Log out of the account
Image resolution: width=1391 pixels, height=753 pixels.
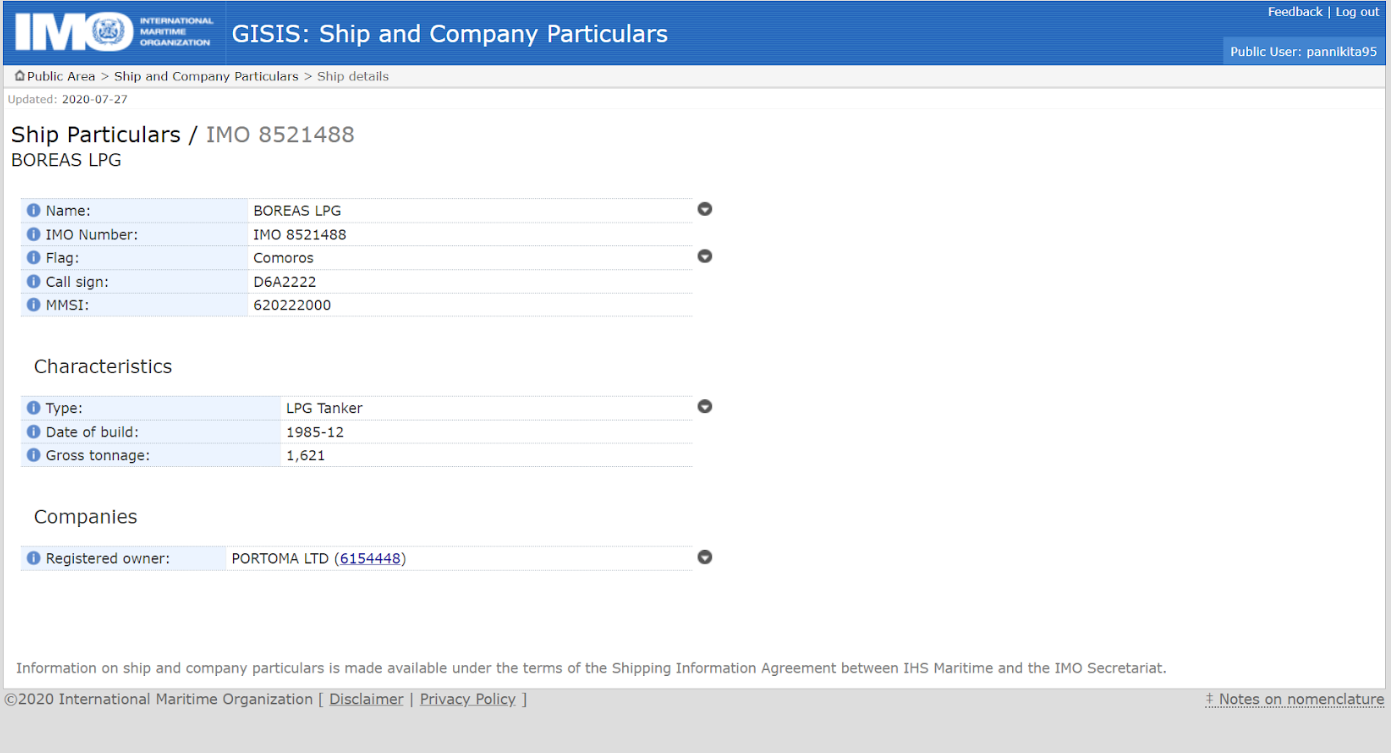coord(1357,12)
